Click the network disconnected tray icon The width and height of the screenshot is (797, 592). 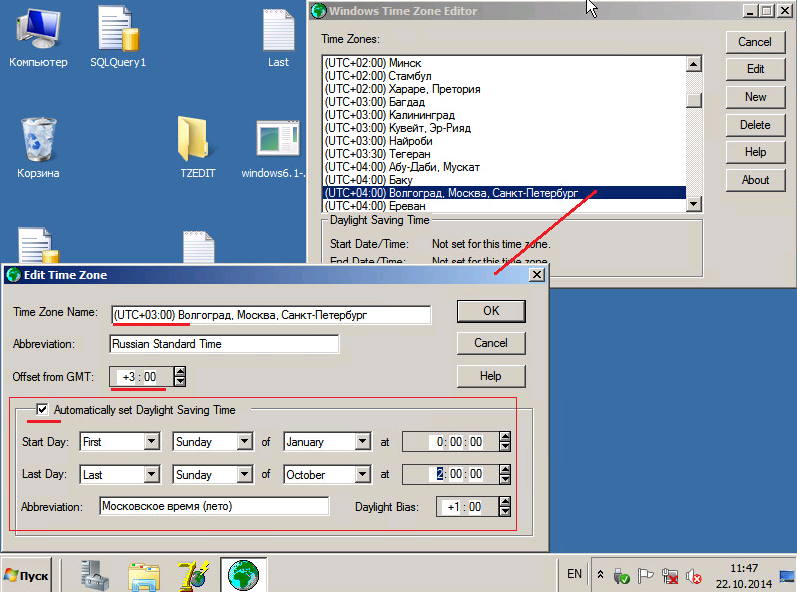[670, 576]
